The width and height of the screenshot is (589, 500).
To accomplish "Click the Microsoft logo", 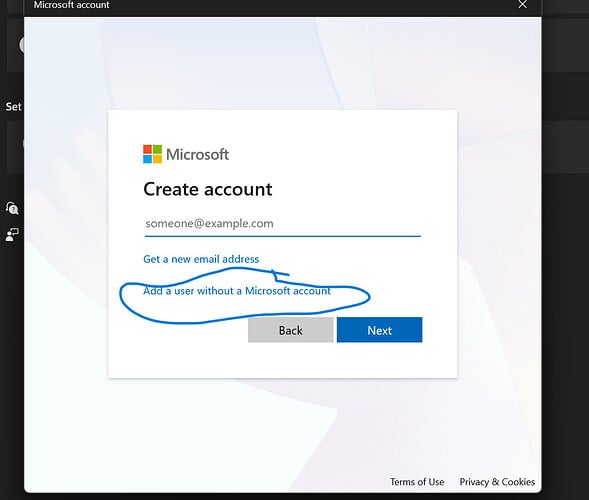I will click(x=186, y=154).
